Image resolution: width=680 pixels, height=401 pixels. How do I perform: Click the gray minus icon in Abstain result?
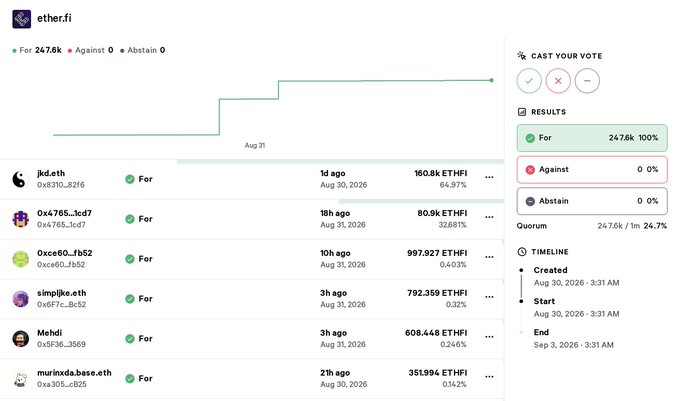click(530, 202)
